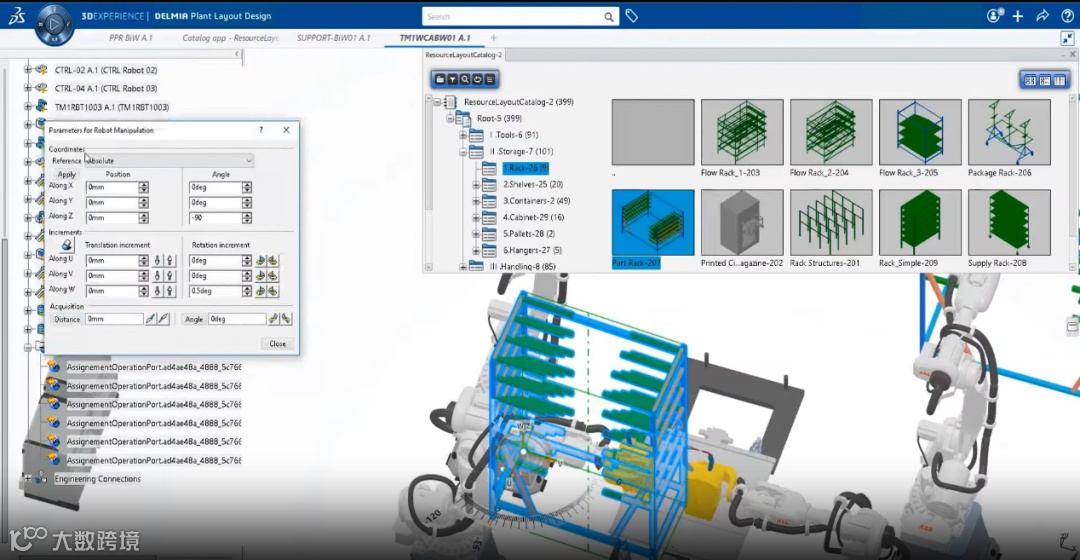Select the TM1WCABW01 A.1 tab
Image resolution: width=1080 pixels, height=560 pixels.
point(435,38)
